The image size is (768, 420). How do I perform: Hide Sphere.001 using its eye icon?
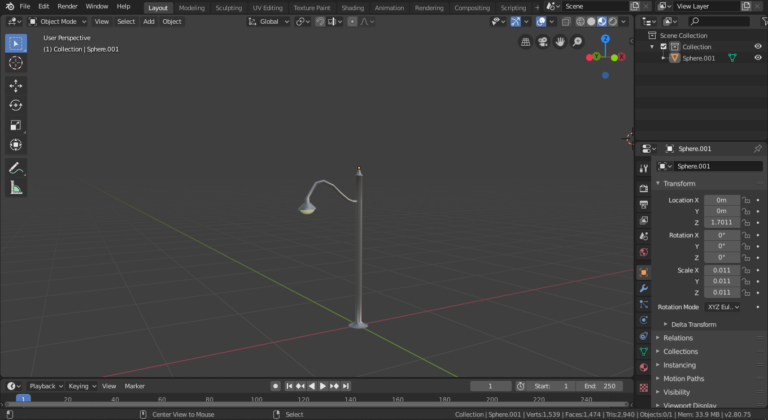coord(757,58)
